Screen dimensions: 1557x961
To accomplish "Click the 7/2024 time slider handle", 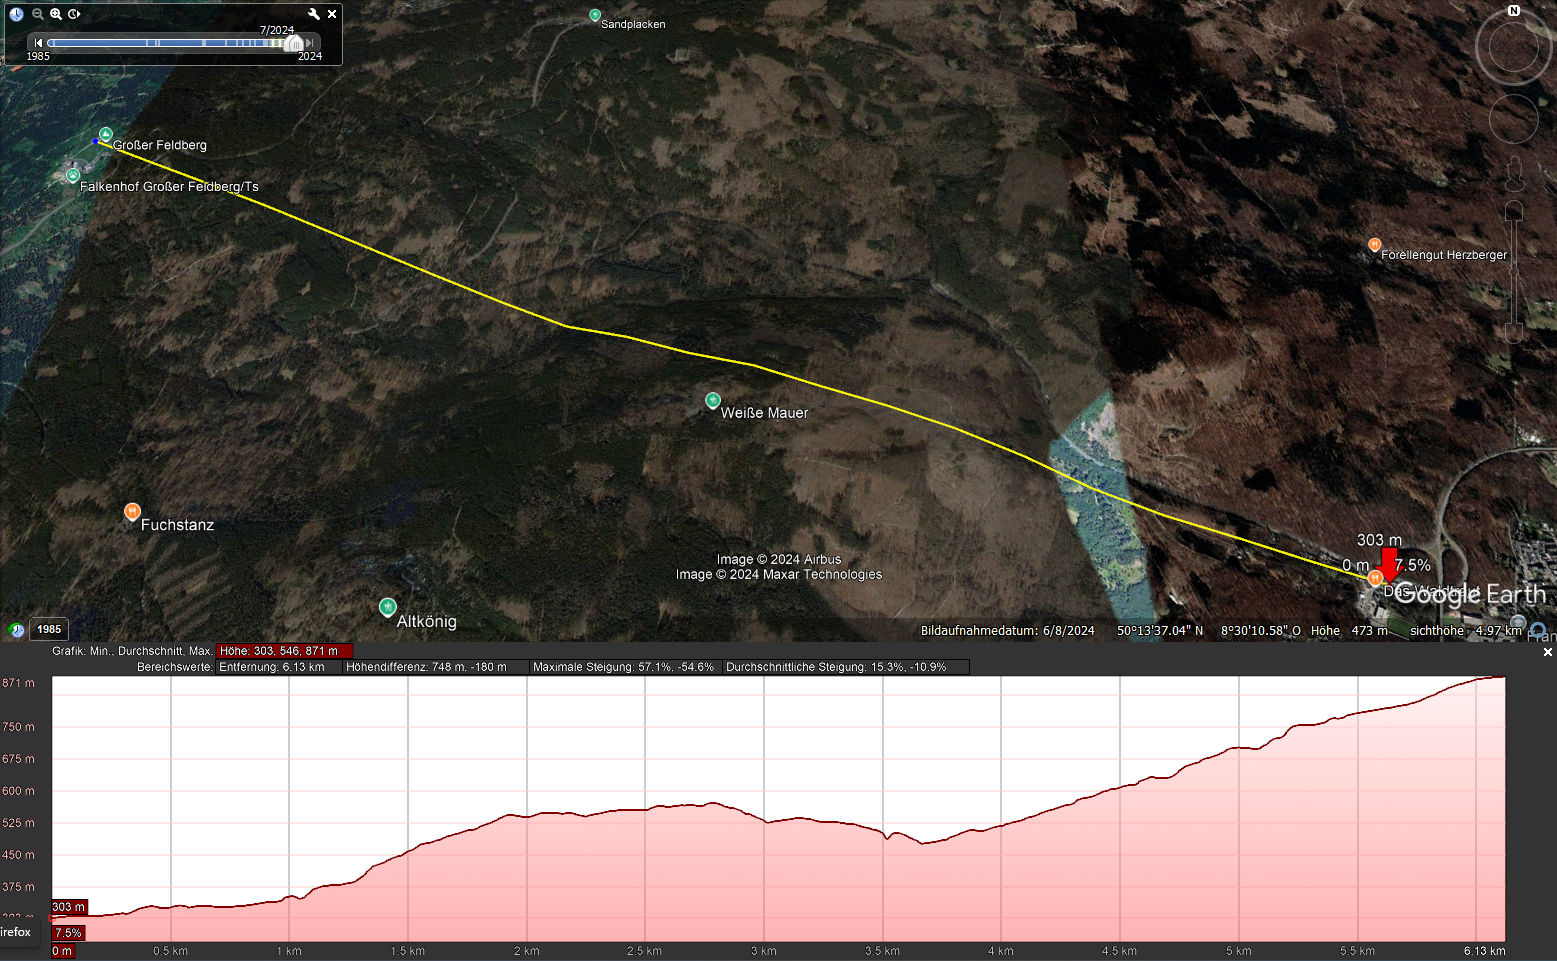I will [x=293, y=43].
